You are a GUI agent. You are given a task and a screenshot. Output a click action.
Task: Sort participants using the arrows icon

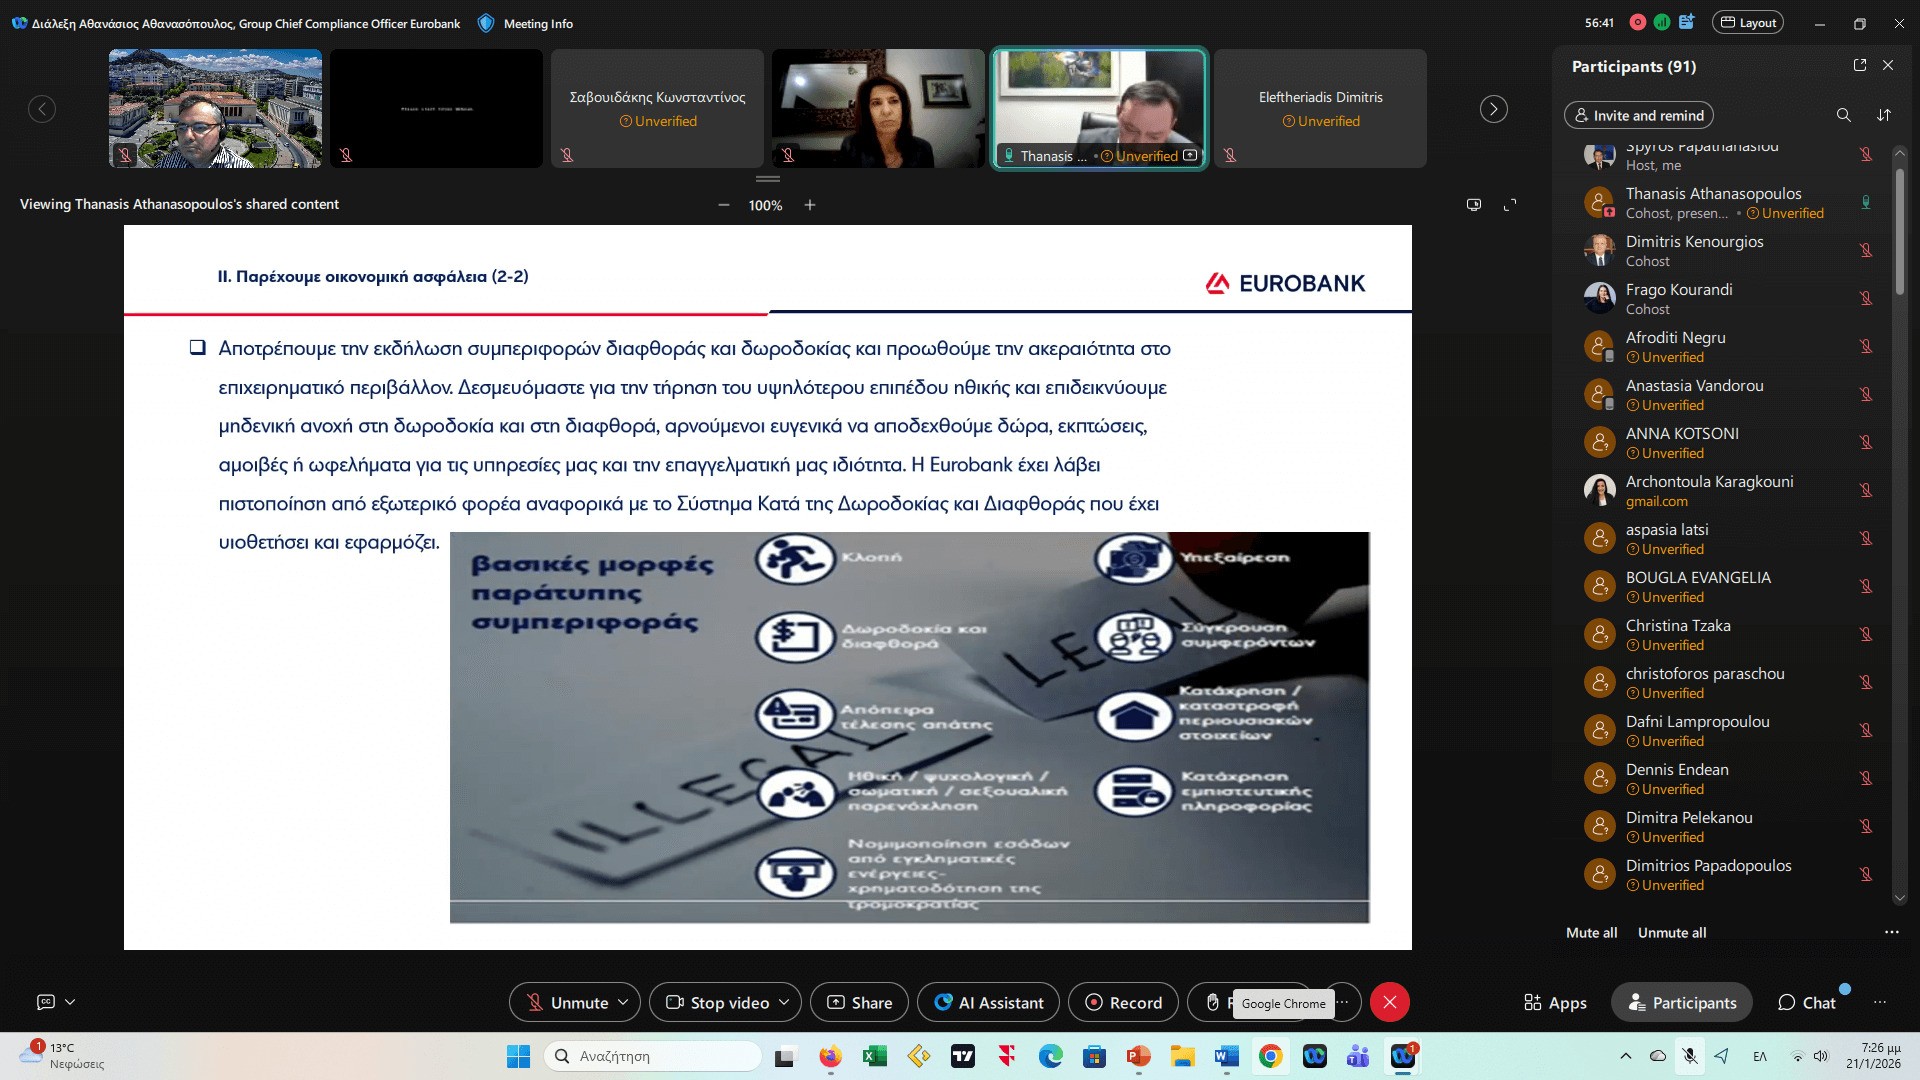pyautogui.click(x=1884, y=115)
